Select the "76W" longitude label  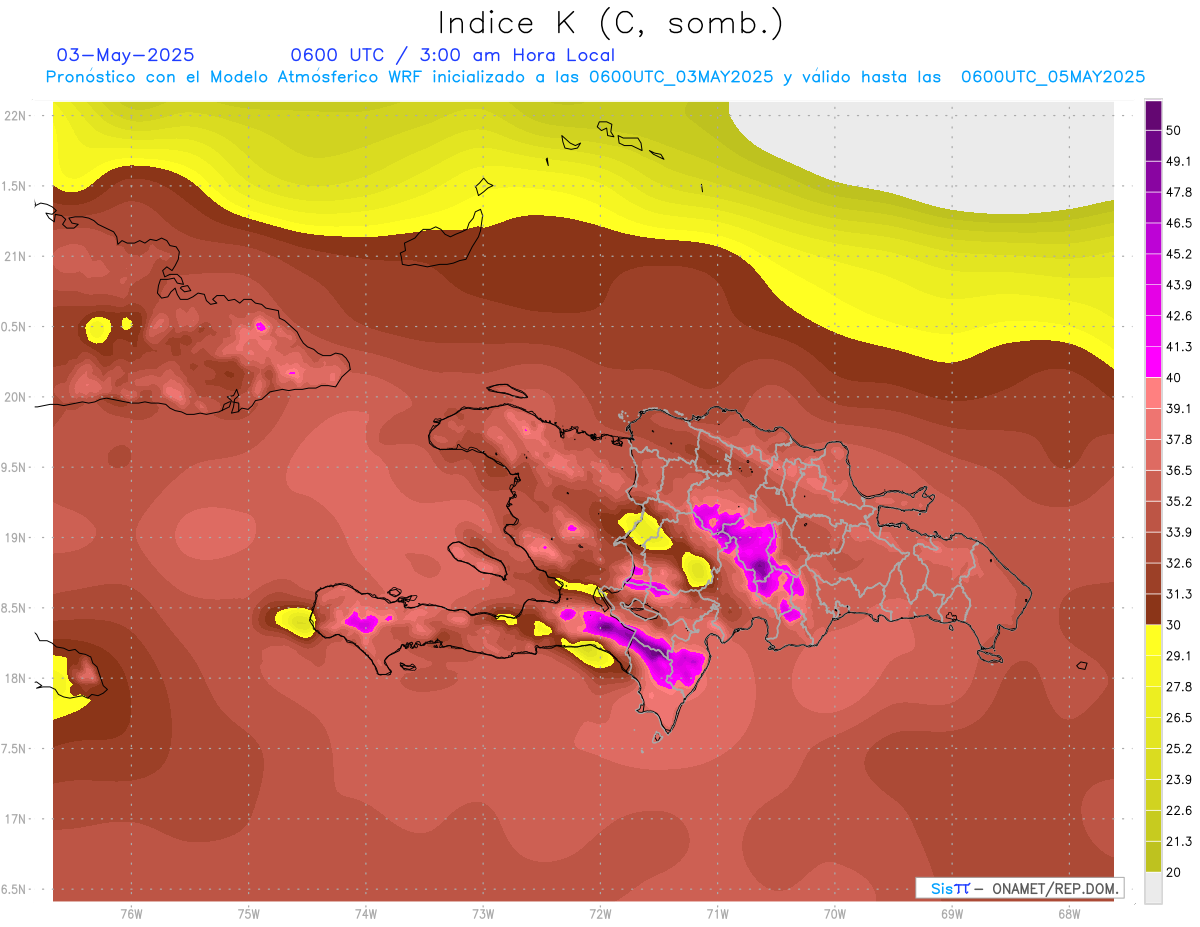click(131, 914)
